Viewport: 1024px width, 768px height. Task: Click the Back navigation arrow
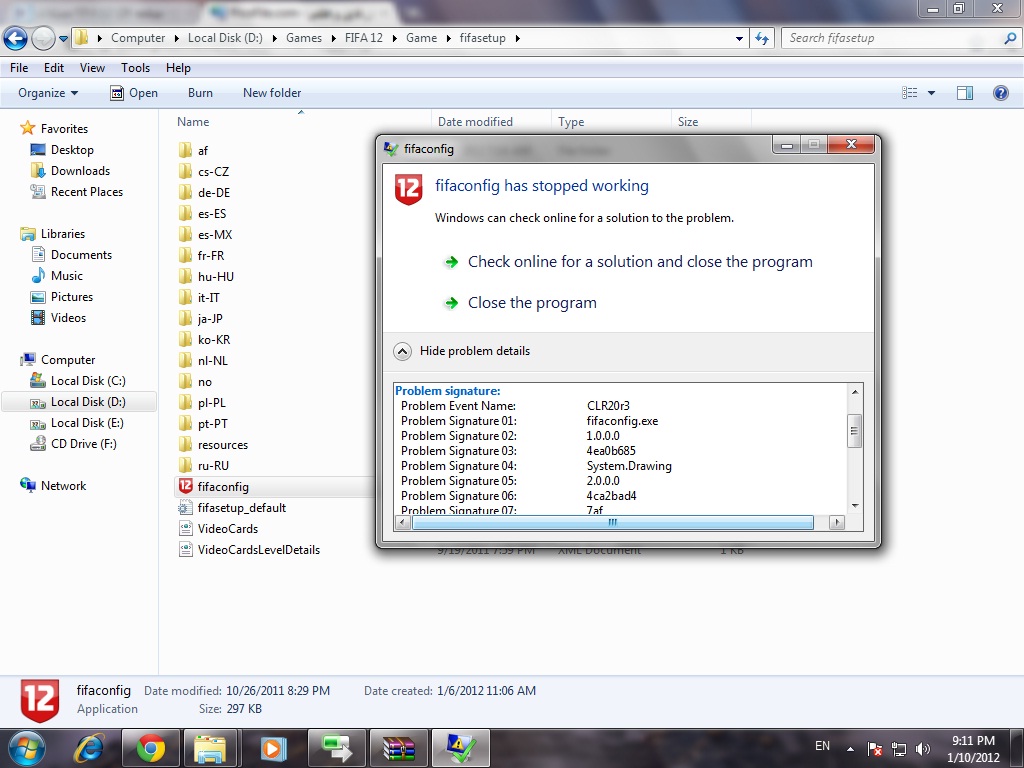[16, 39]
